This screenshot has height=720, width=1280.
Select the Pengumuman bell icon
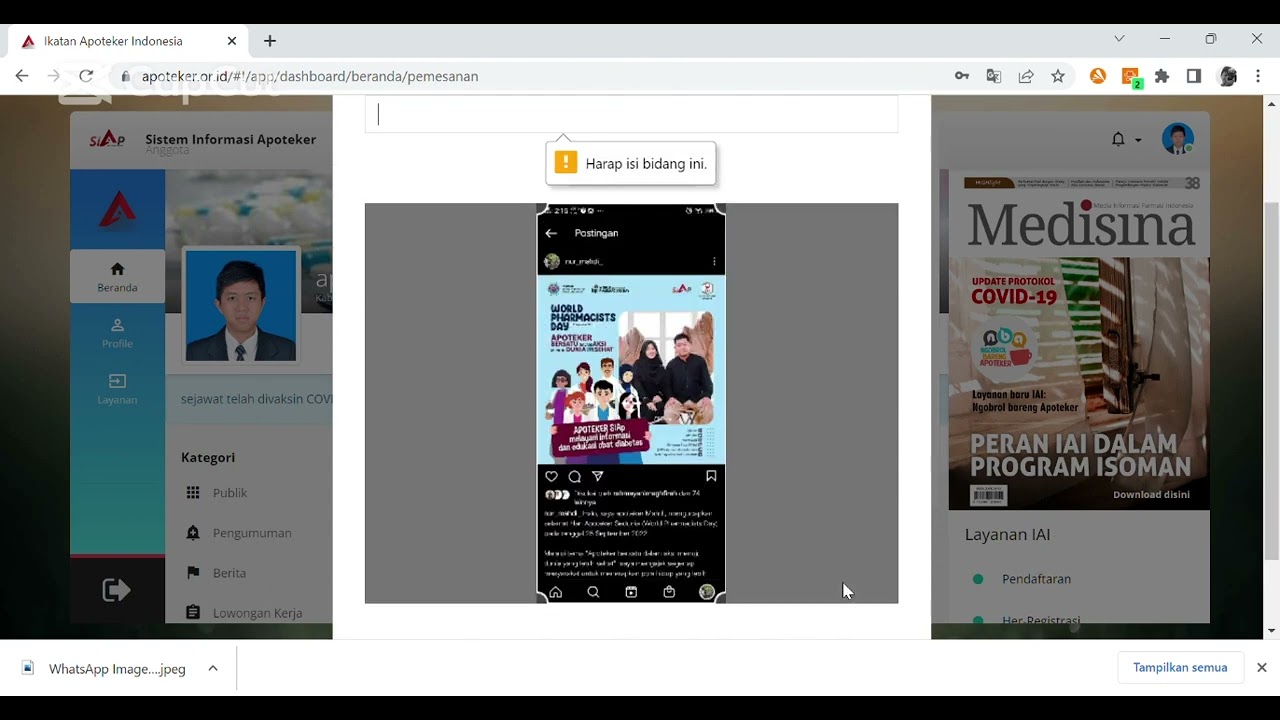tap(193, 533)
